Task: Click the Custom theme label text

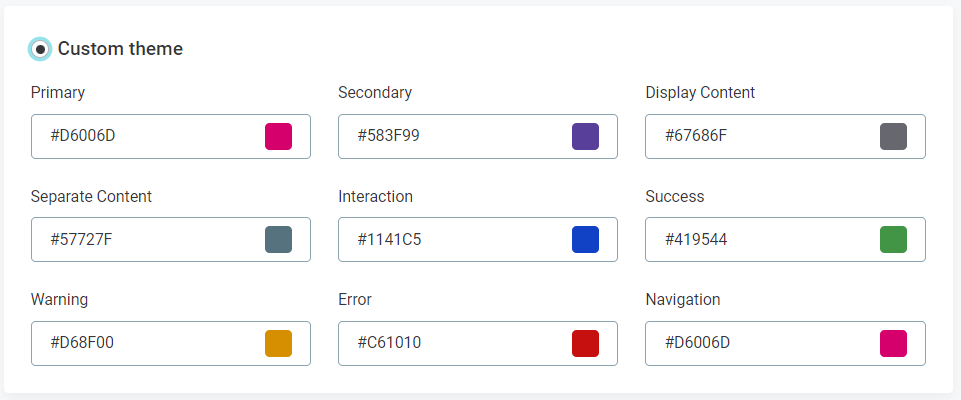Action: [x=120, y=49]
